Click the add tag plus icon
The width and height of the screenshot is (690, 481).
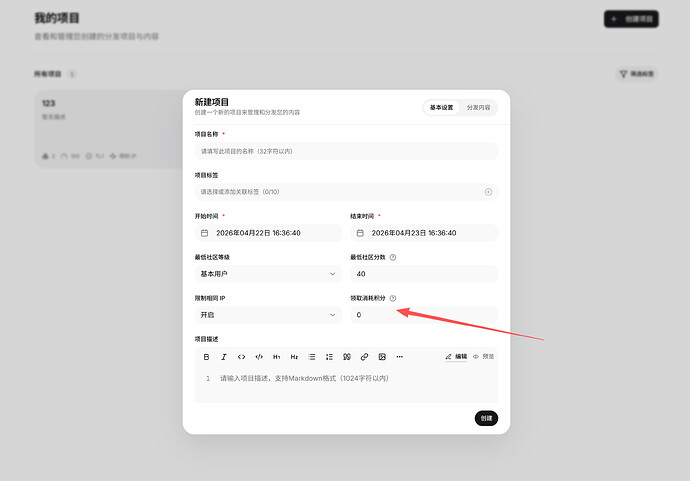488,192
